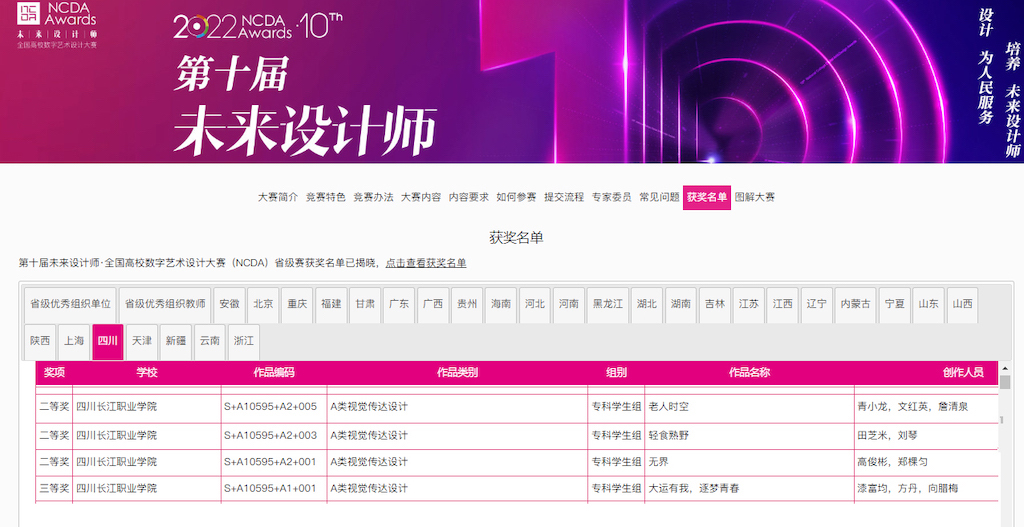Follow the 点击查看获奖名单 link
This screenshot has height=527, width=1024.
click(426, 263)
